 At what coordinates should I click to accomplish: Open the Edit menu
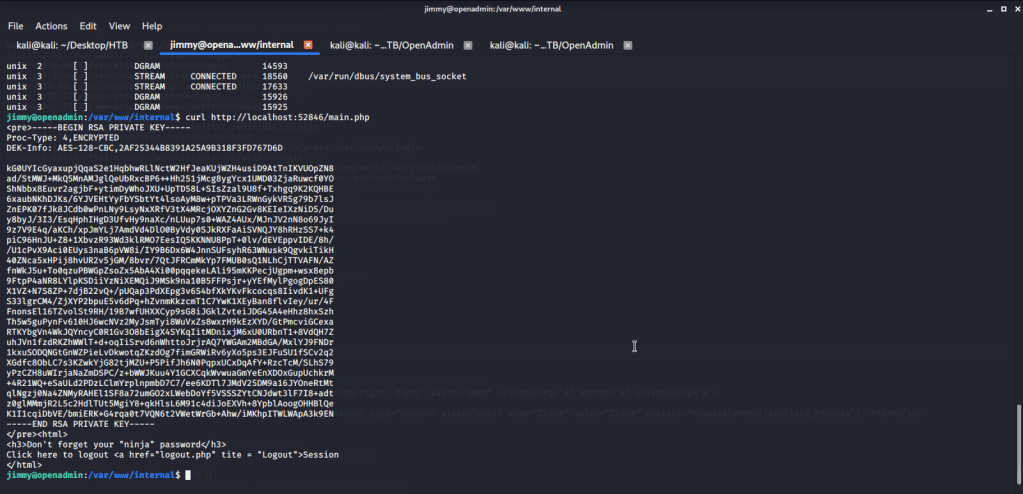coord(89,25)
